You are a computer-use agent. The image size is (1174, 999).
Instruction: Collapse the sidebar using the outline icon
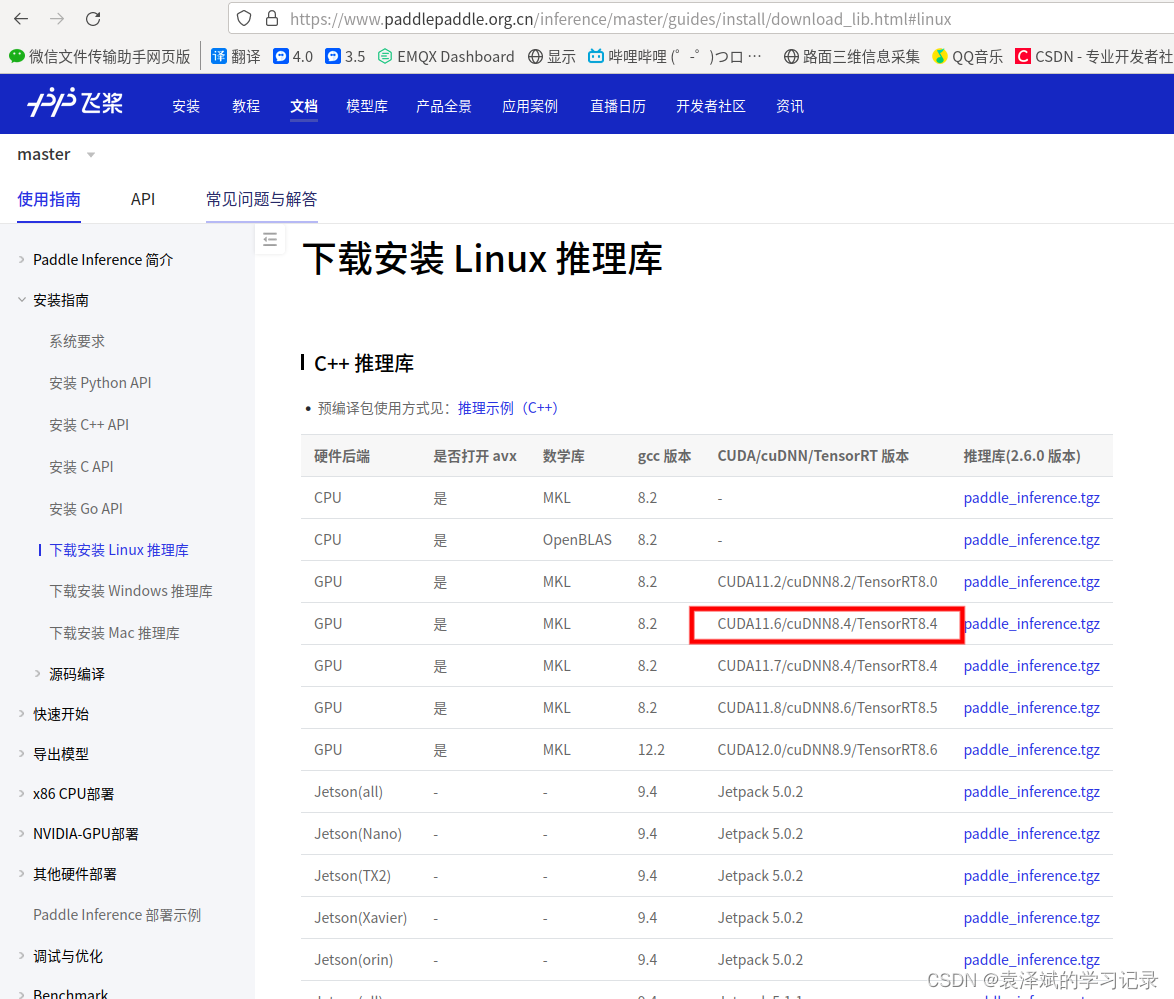pos(270,239)
